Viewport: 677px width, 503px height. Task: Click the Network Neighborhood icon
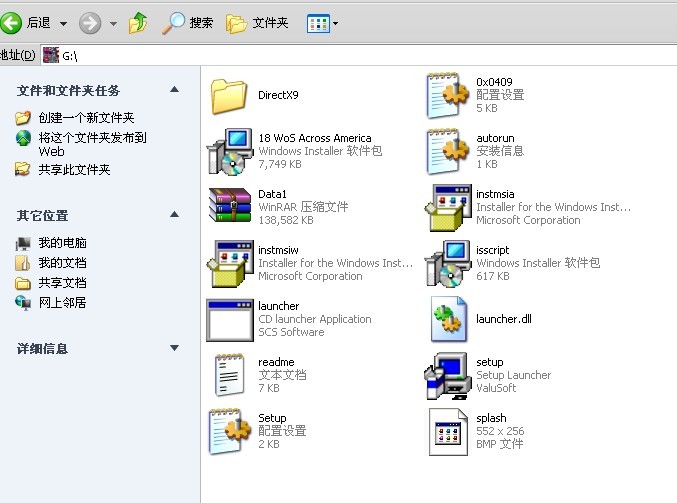(x=23, y=303)
